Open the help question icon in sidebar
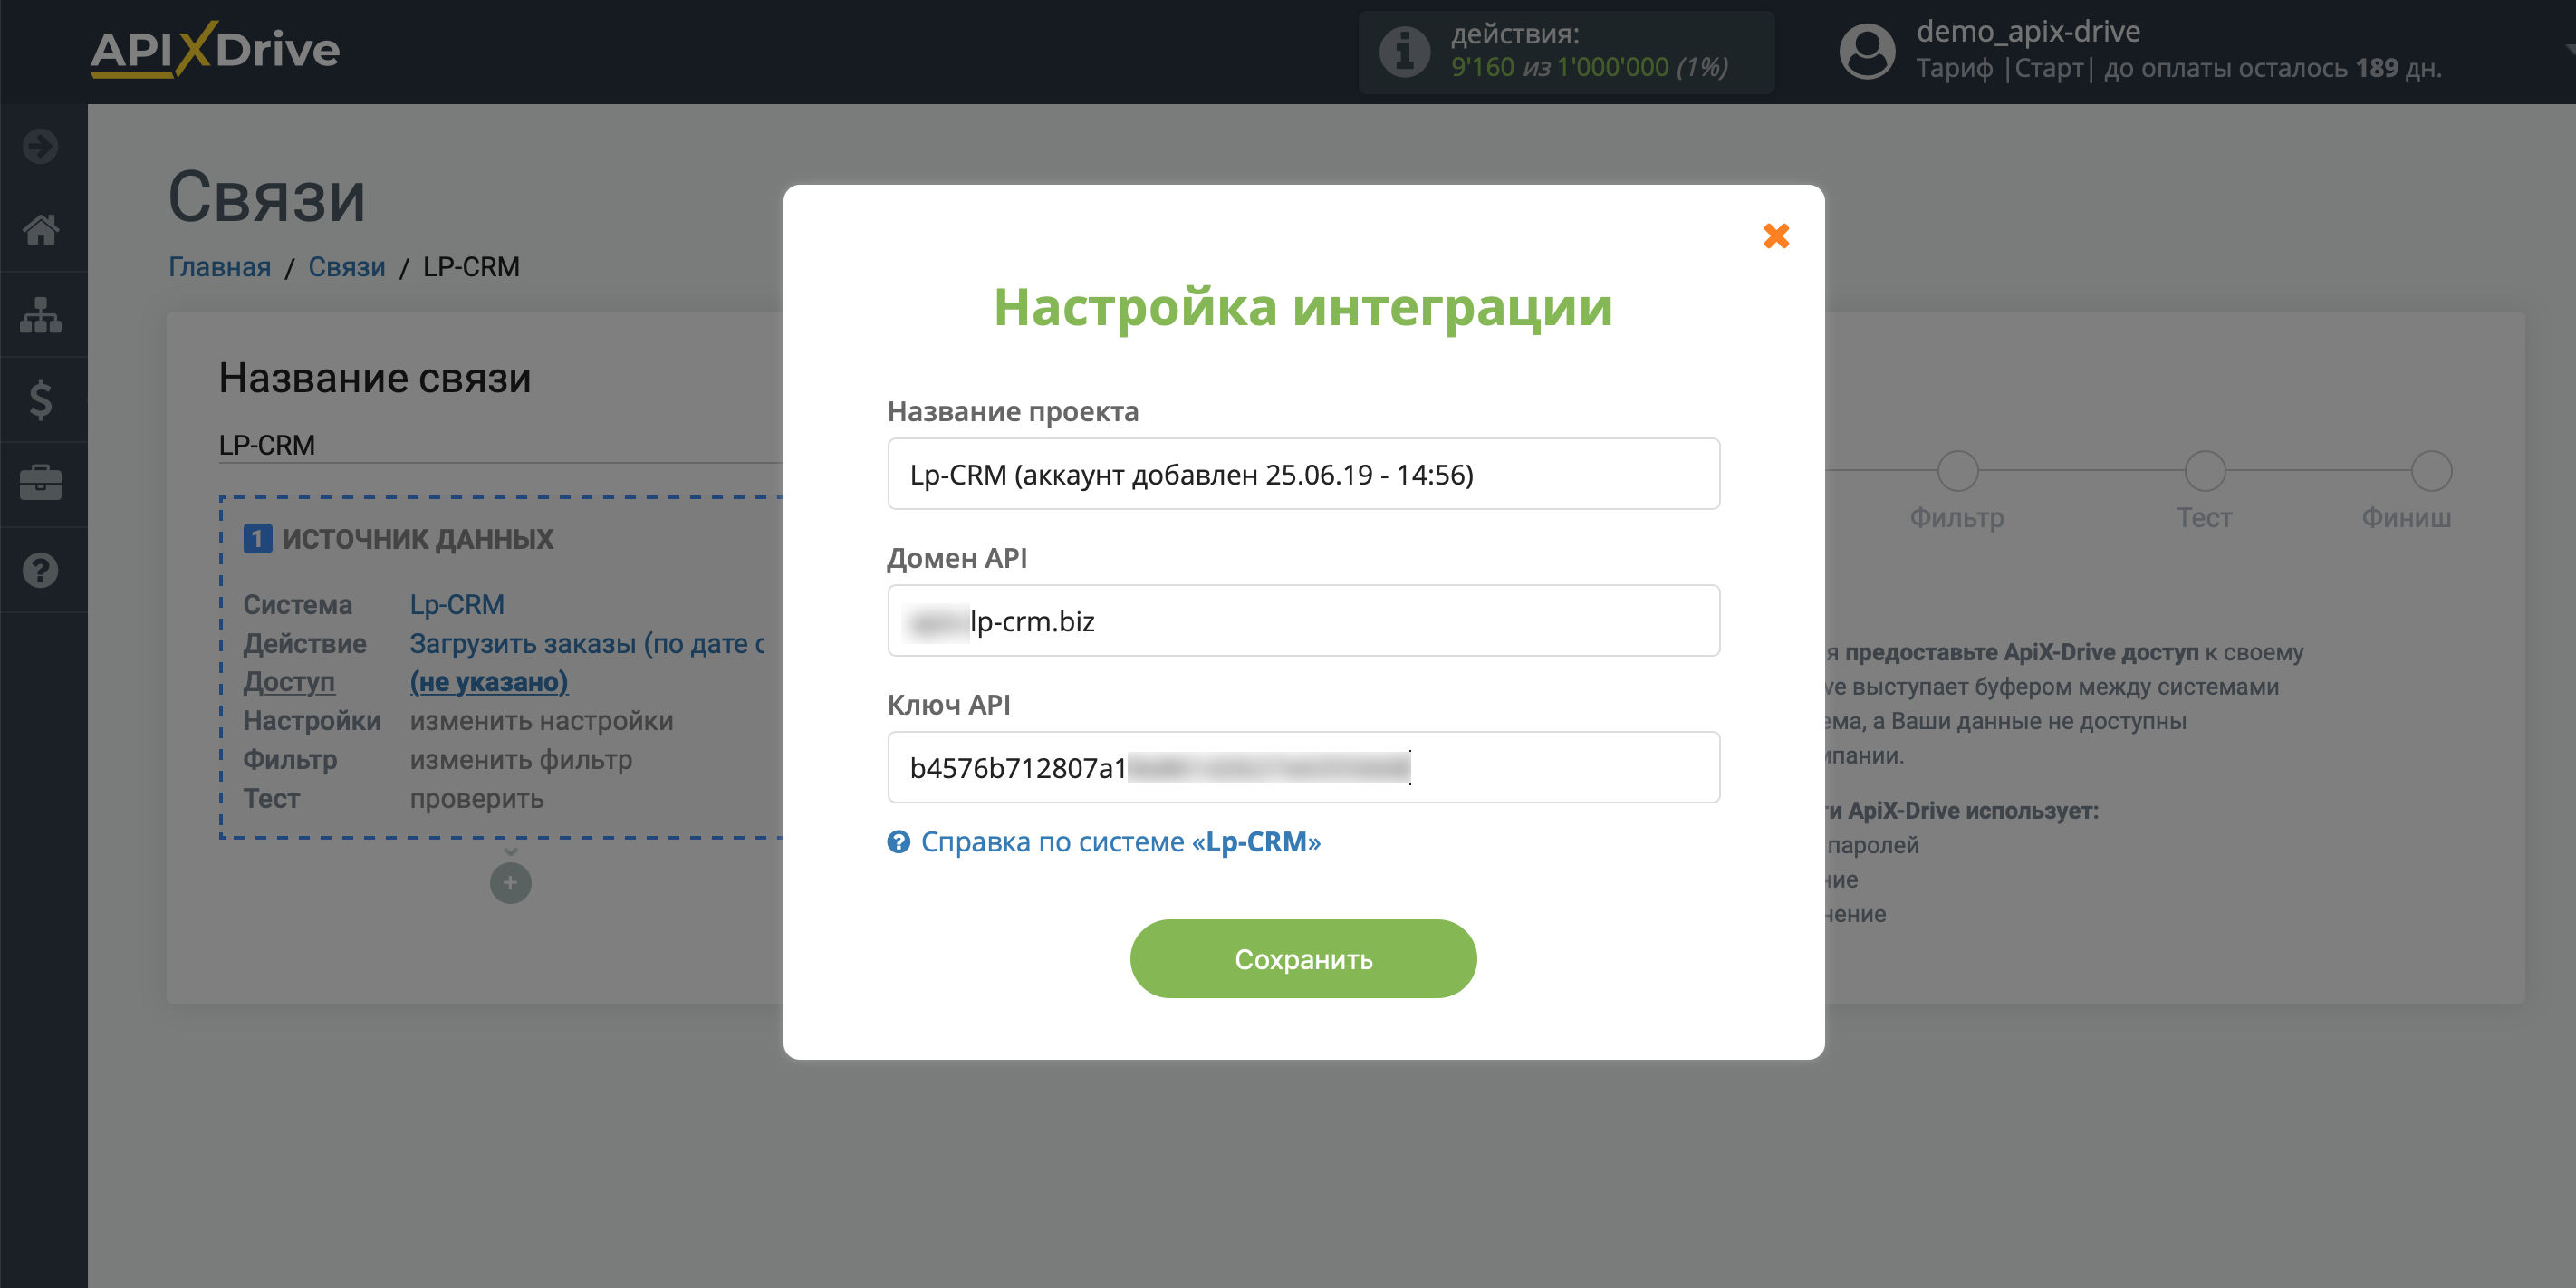This screenshot has height=1288, width=2576. (41, 570)
